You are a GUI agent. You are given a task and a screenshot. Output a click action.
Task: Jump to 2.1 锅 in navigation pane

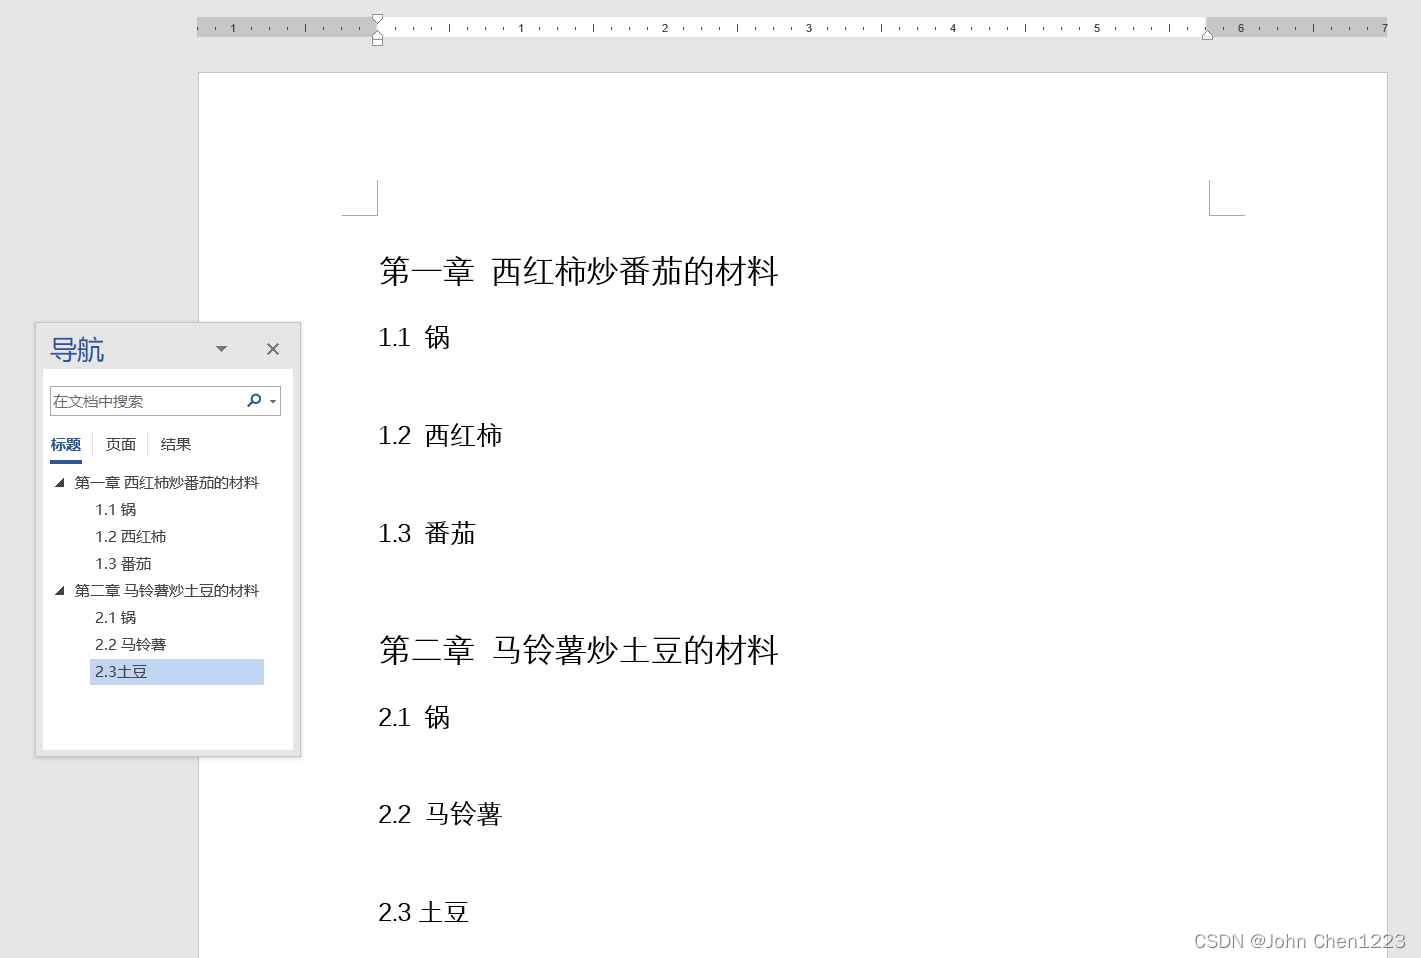[116, 618]
